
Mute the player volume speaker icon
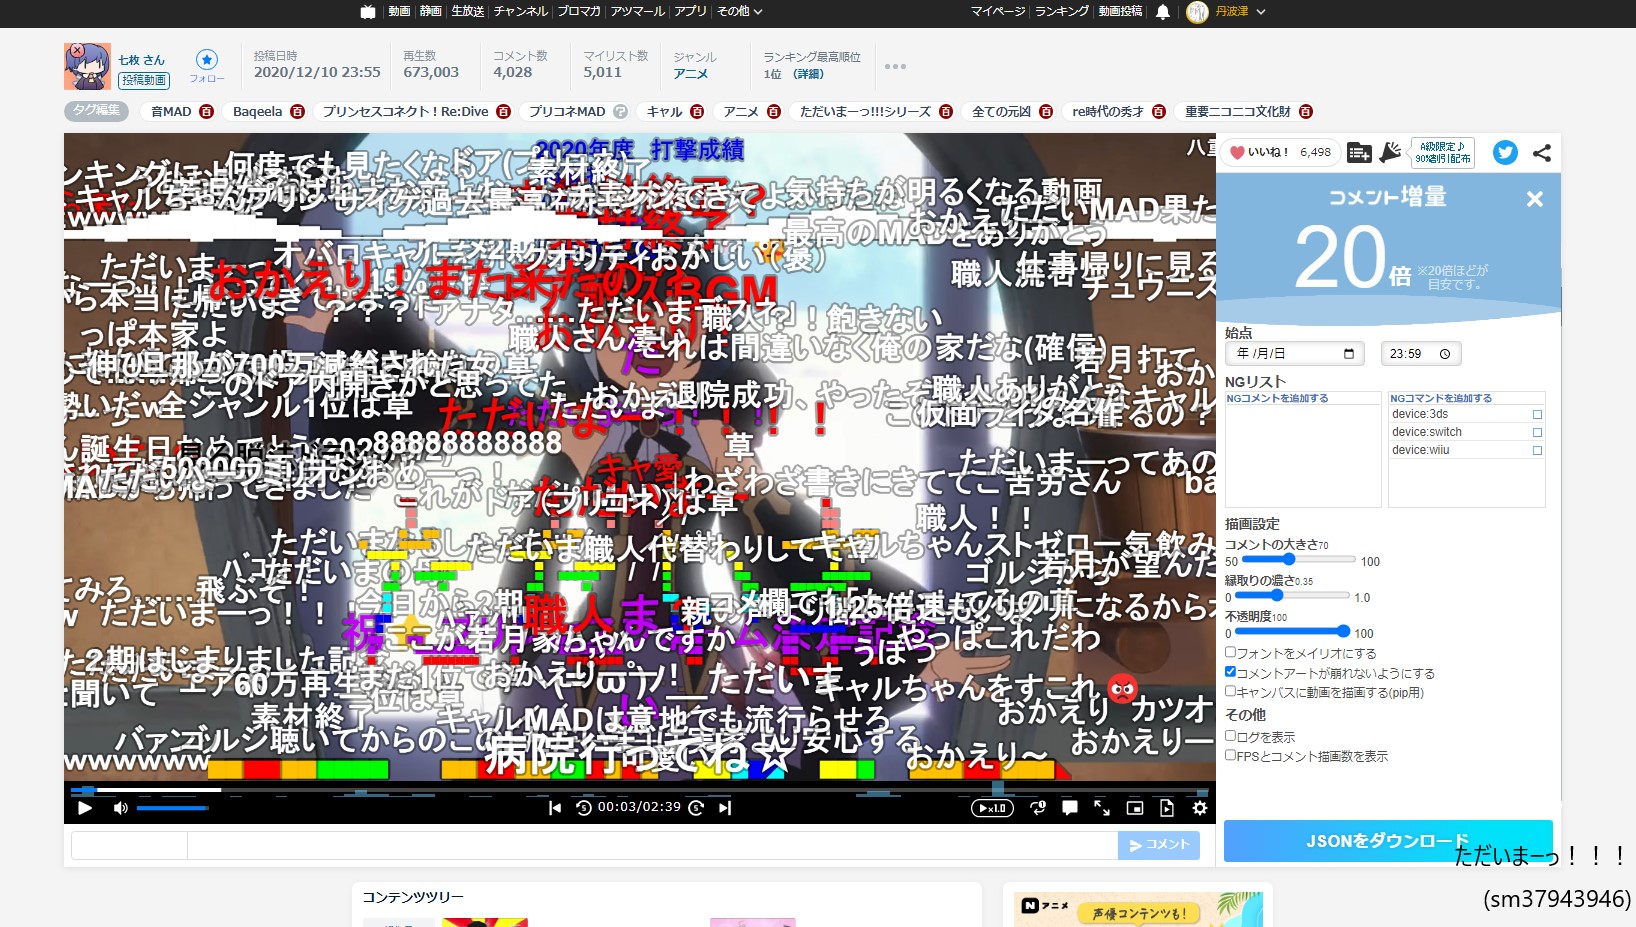coord(121,808)
